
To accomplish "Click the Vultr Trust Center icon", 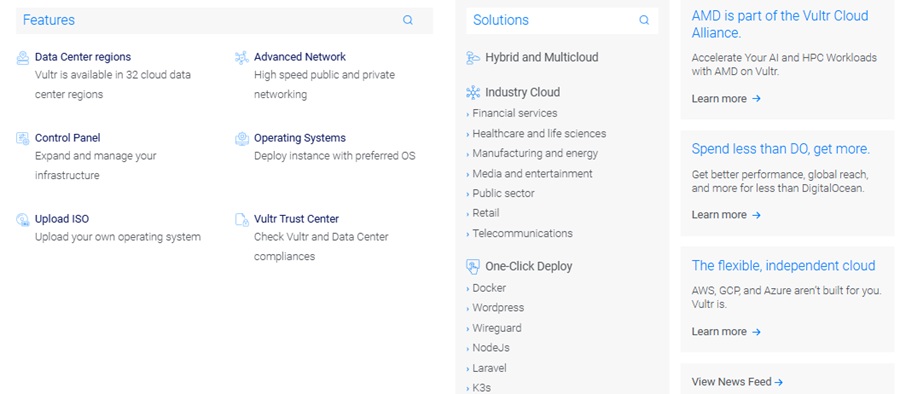I will [x=242, y=219].
